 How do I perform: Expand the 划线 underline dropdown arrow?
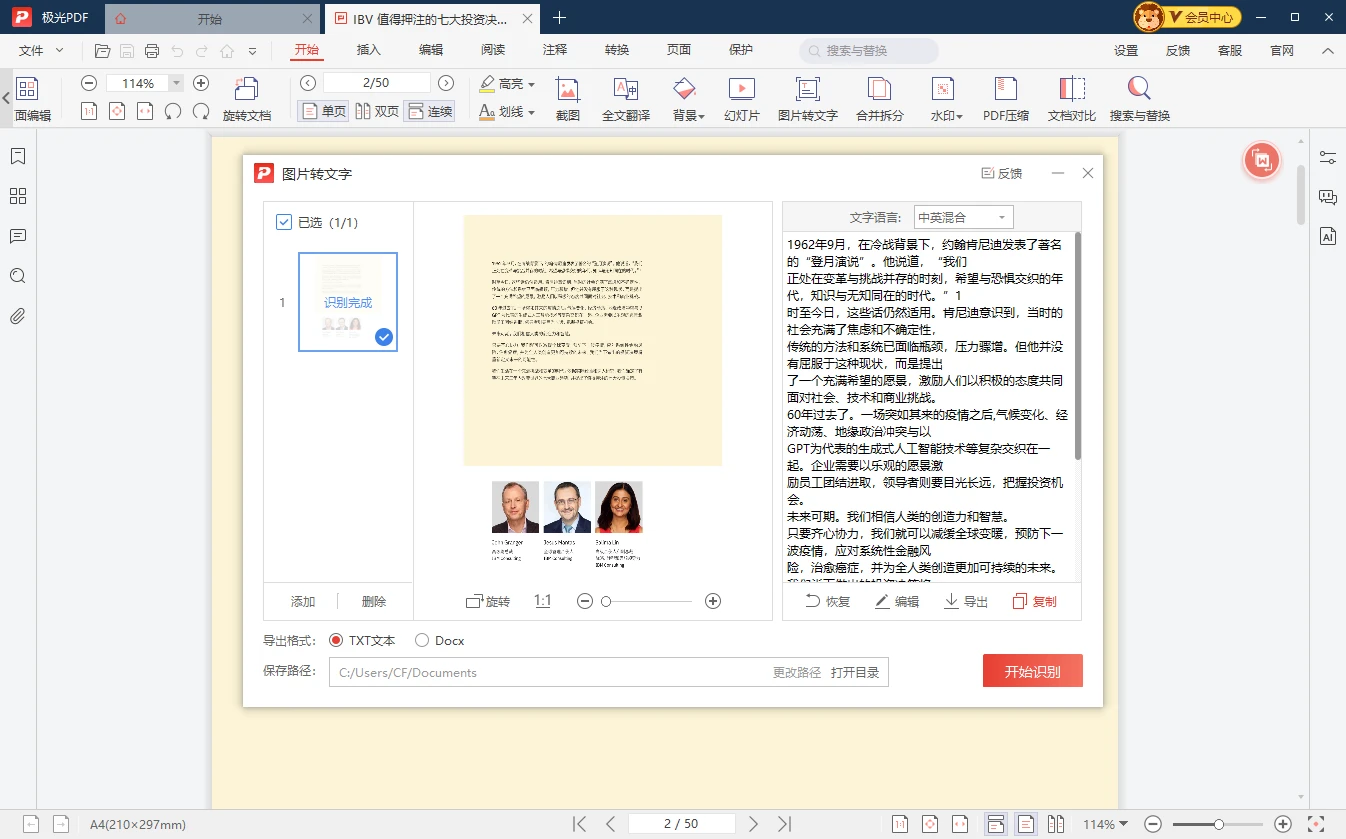531,112
